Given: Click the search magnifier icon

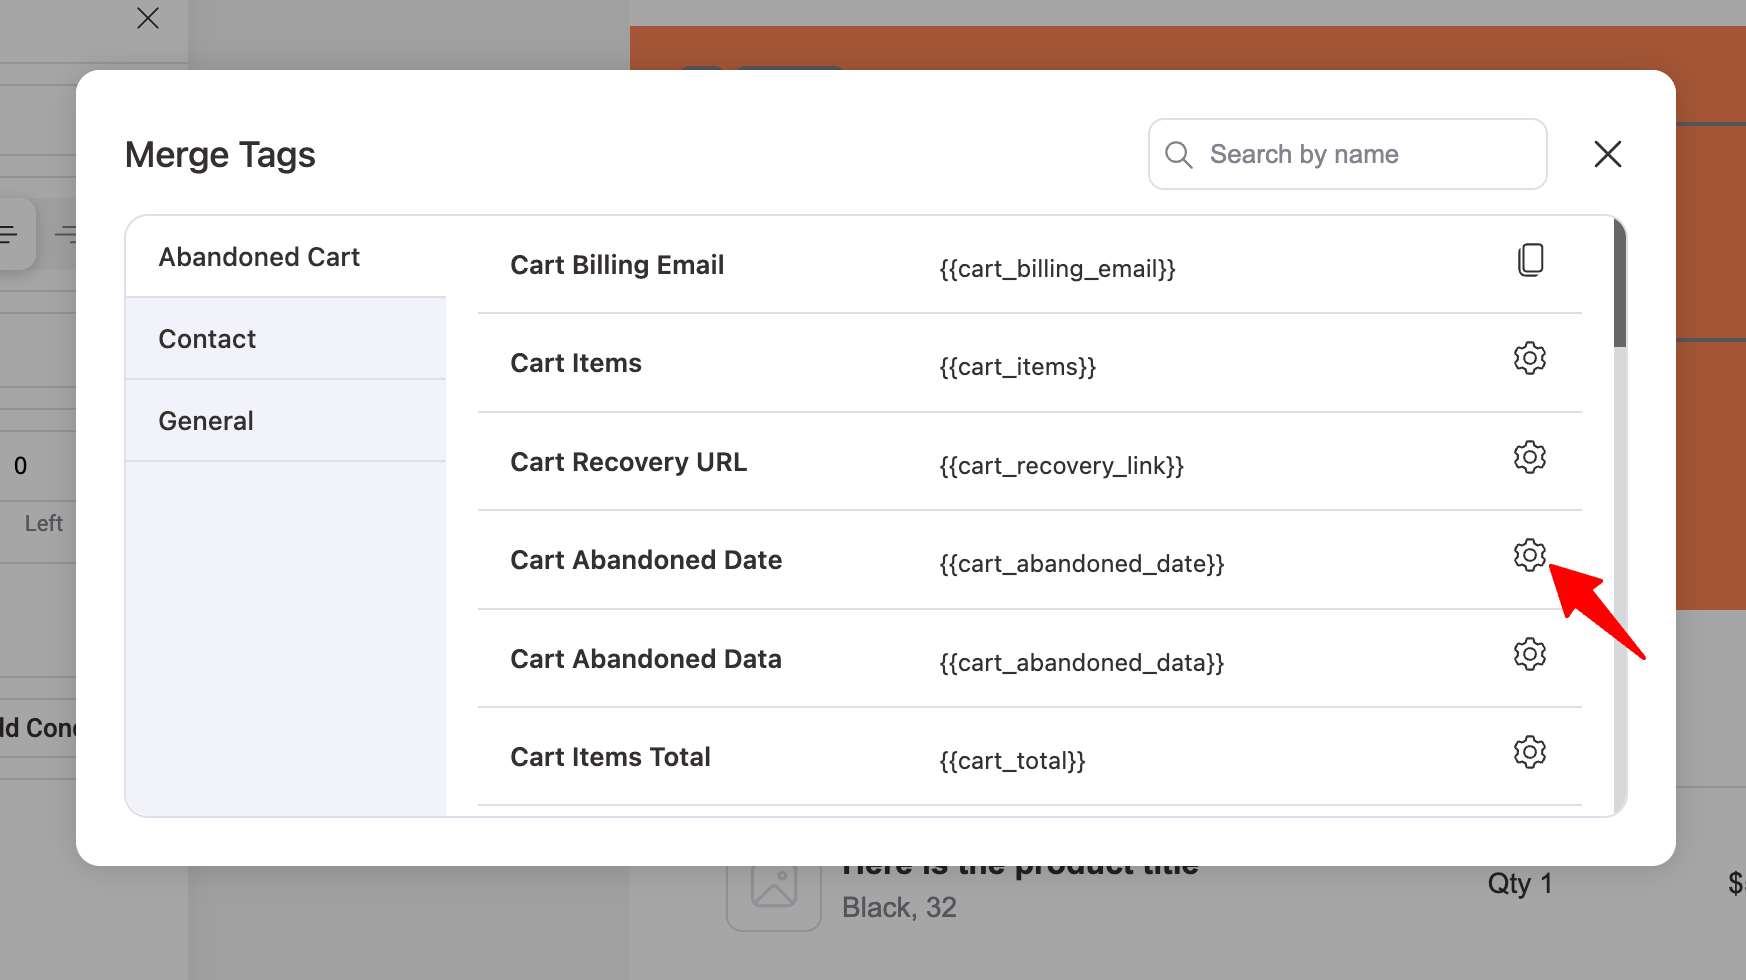Looking at the screenshot, I should tap(1179, 155).
